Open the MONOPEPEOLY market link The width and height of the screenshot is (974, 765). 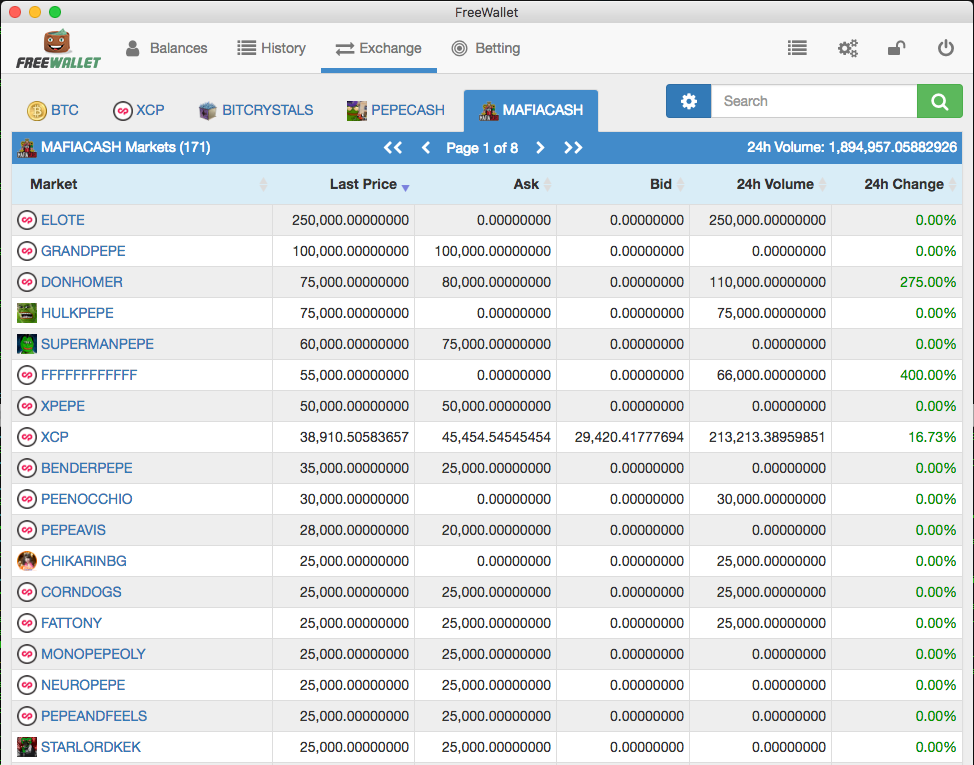(93, 654)
